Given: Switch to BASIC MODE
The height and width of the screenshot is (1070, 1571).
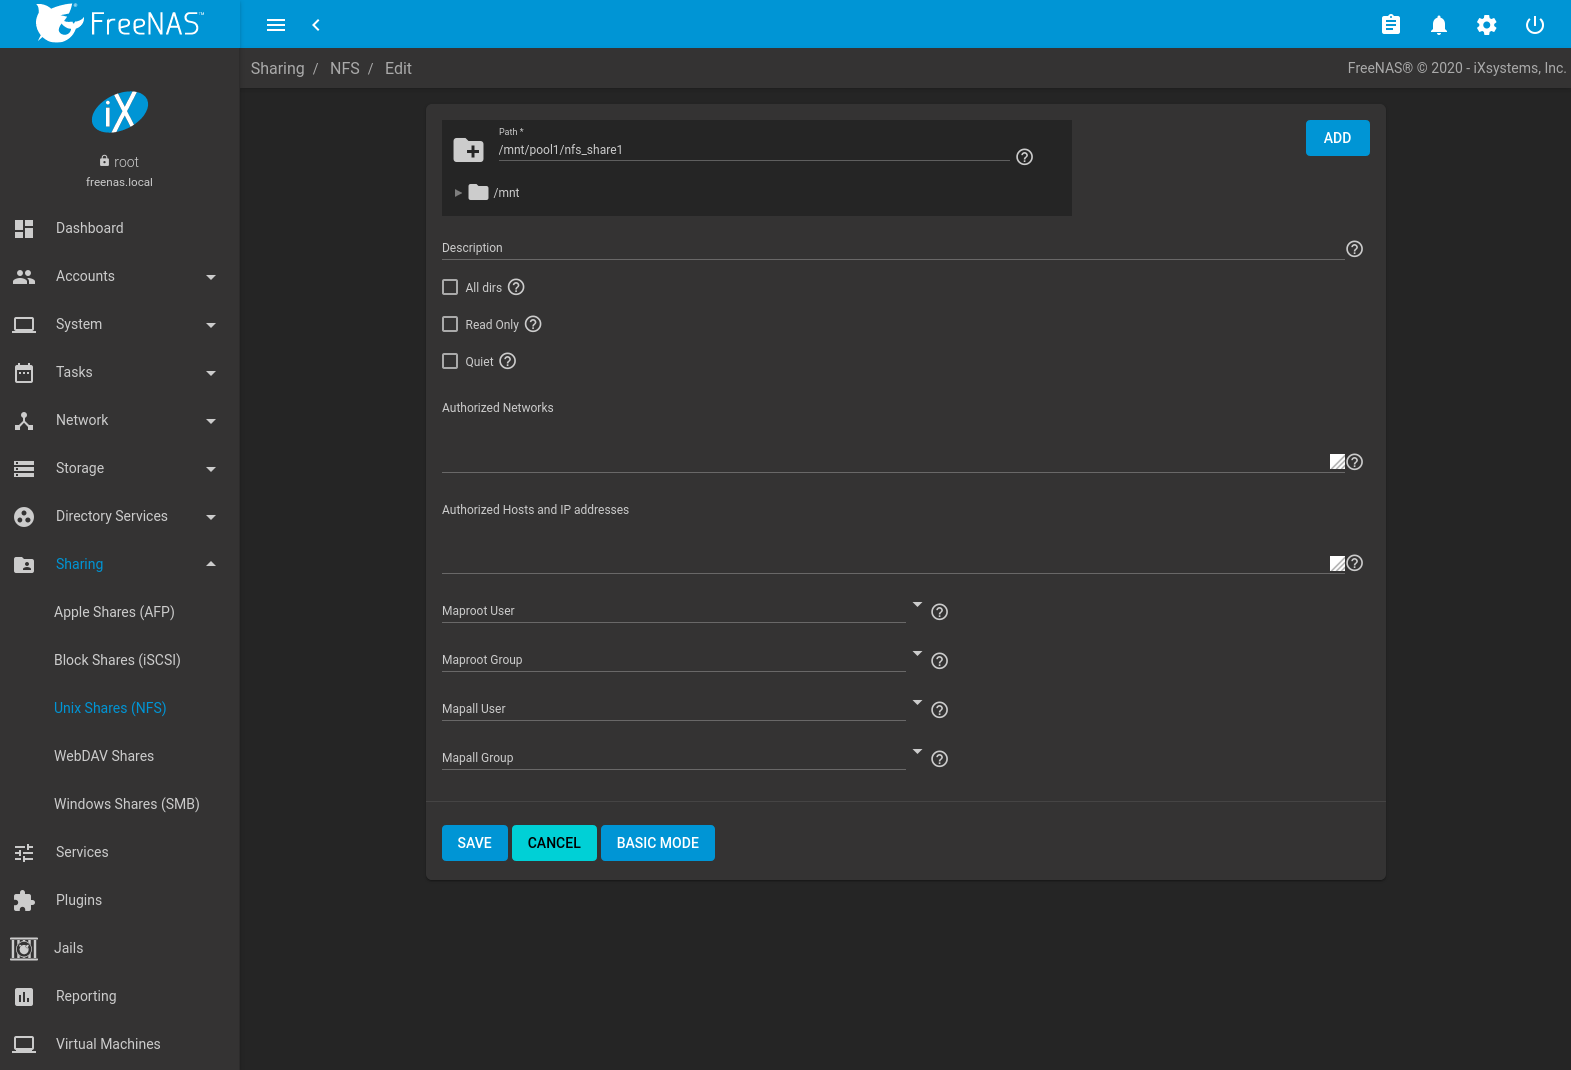Looking at the screenshot, I should 657,843.
